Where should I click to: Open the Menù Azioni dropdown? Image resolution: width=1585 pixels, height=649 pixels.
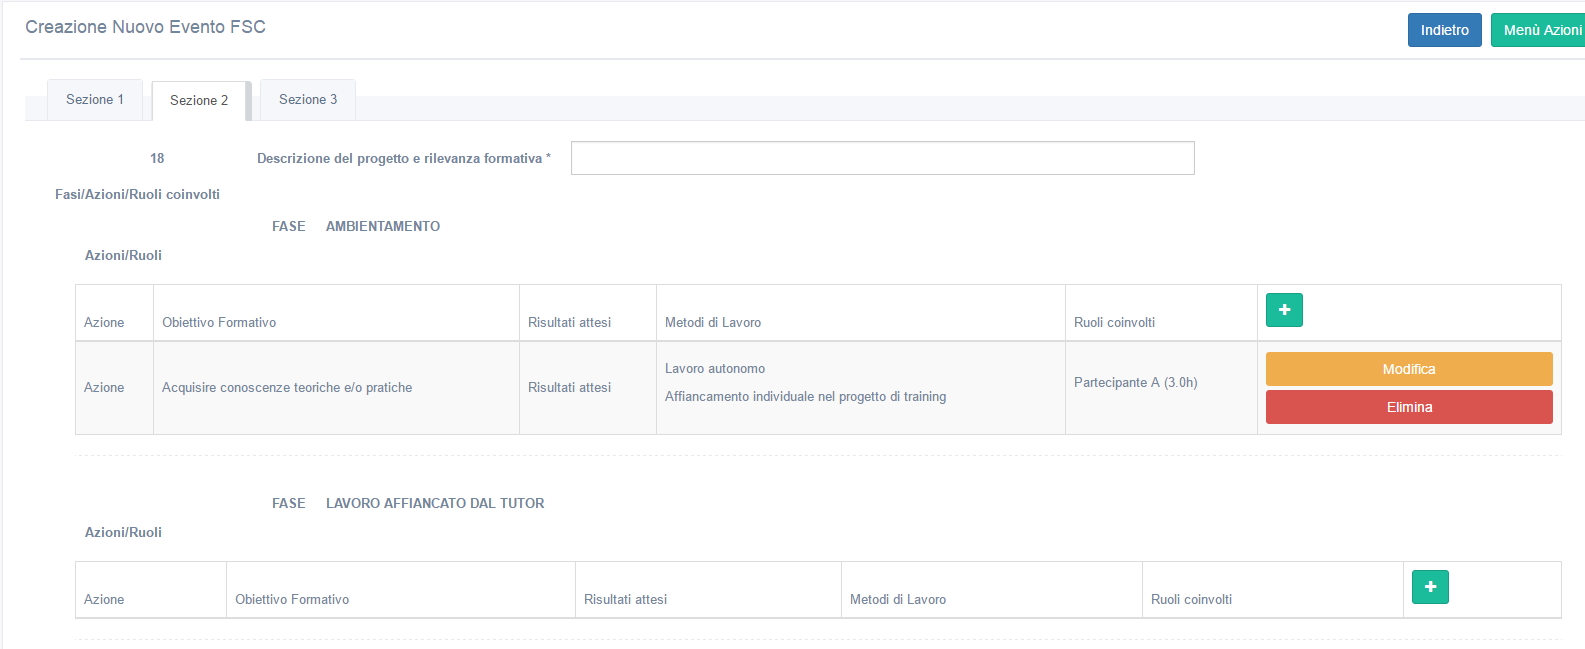click(x=1540, y=30)
